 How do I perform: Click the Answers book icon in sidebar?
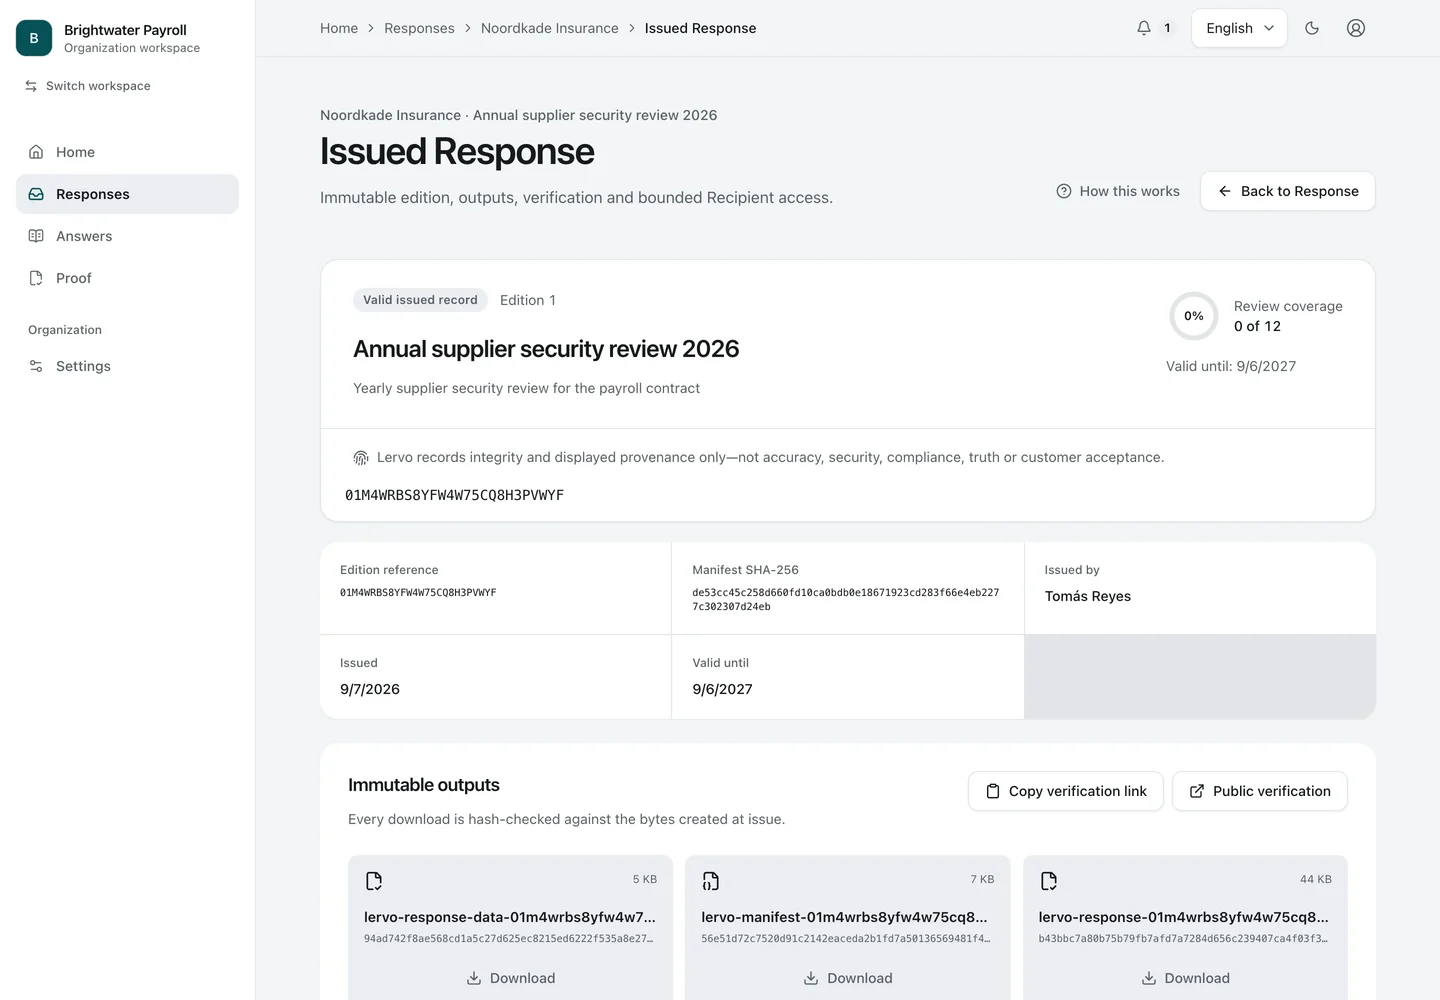tap(36, 236)
